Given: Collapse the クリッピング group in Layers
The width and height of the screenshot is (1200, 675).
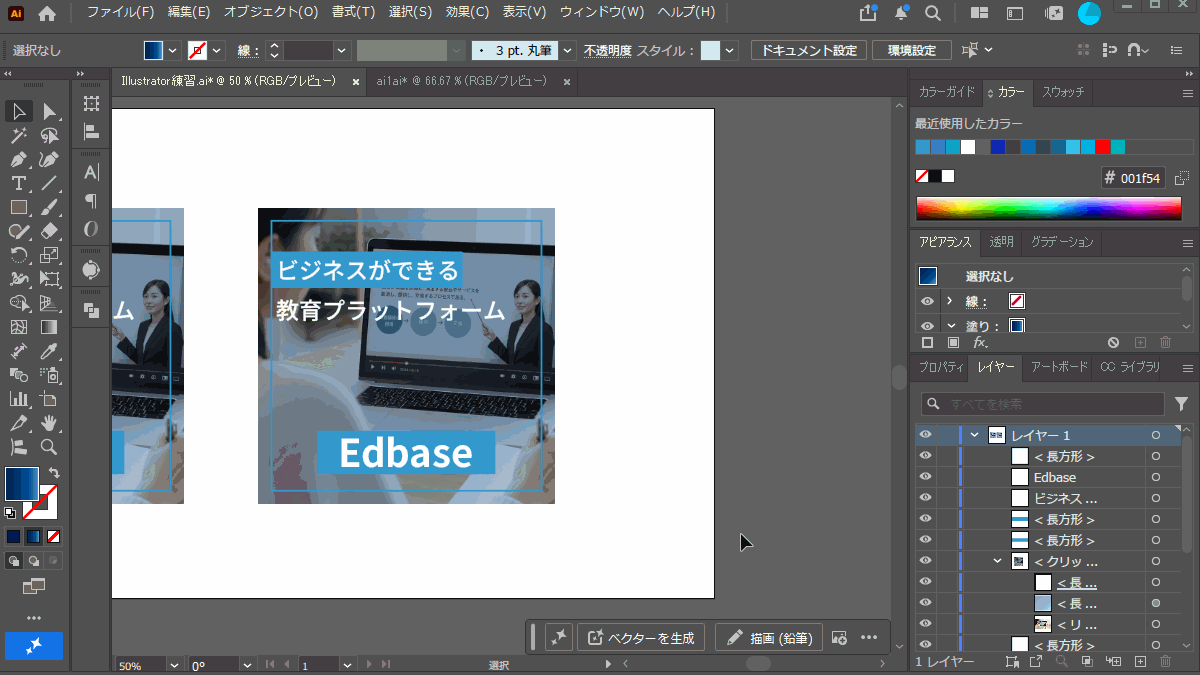Looking at the screenshot, I should (x=998, y=561).
